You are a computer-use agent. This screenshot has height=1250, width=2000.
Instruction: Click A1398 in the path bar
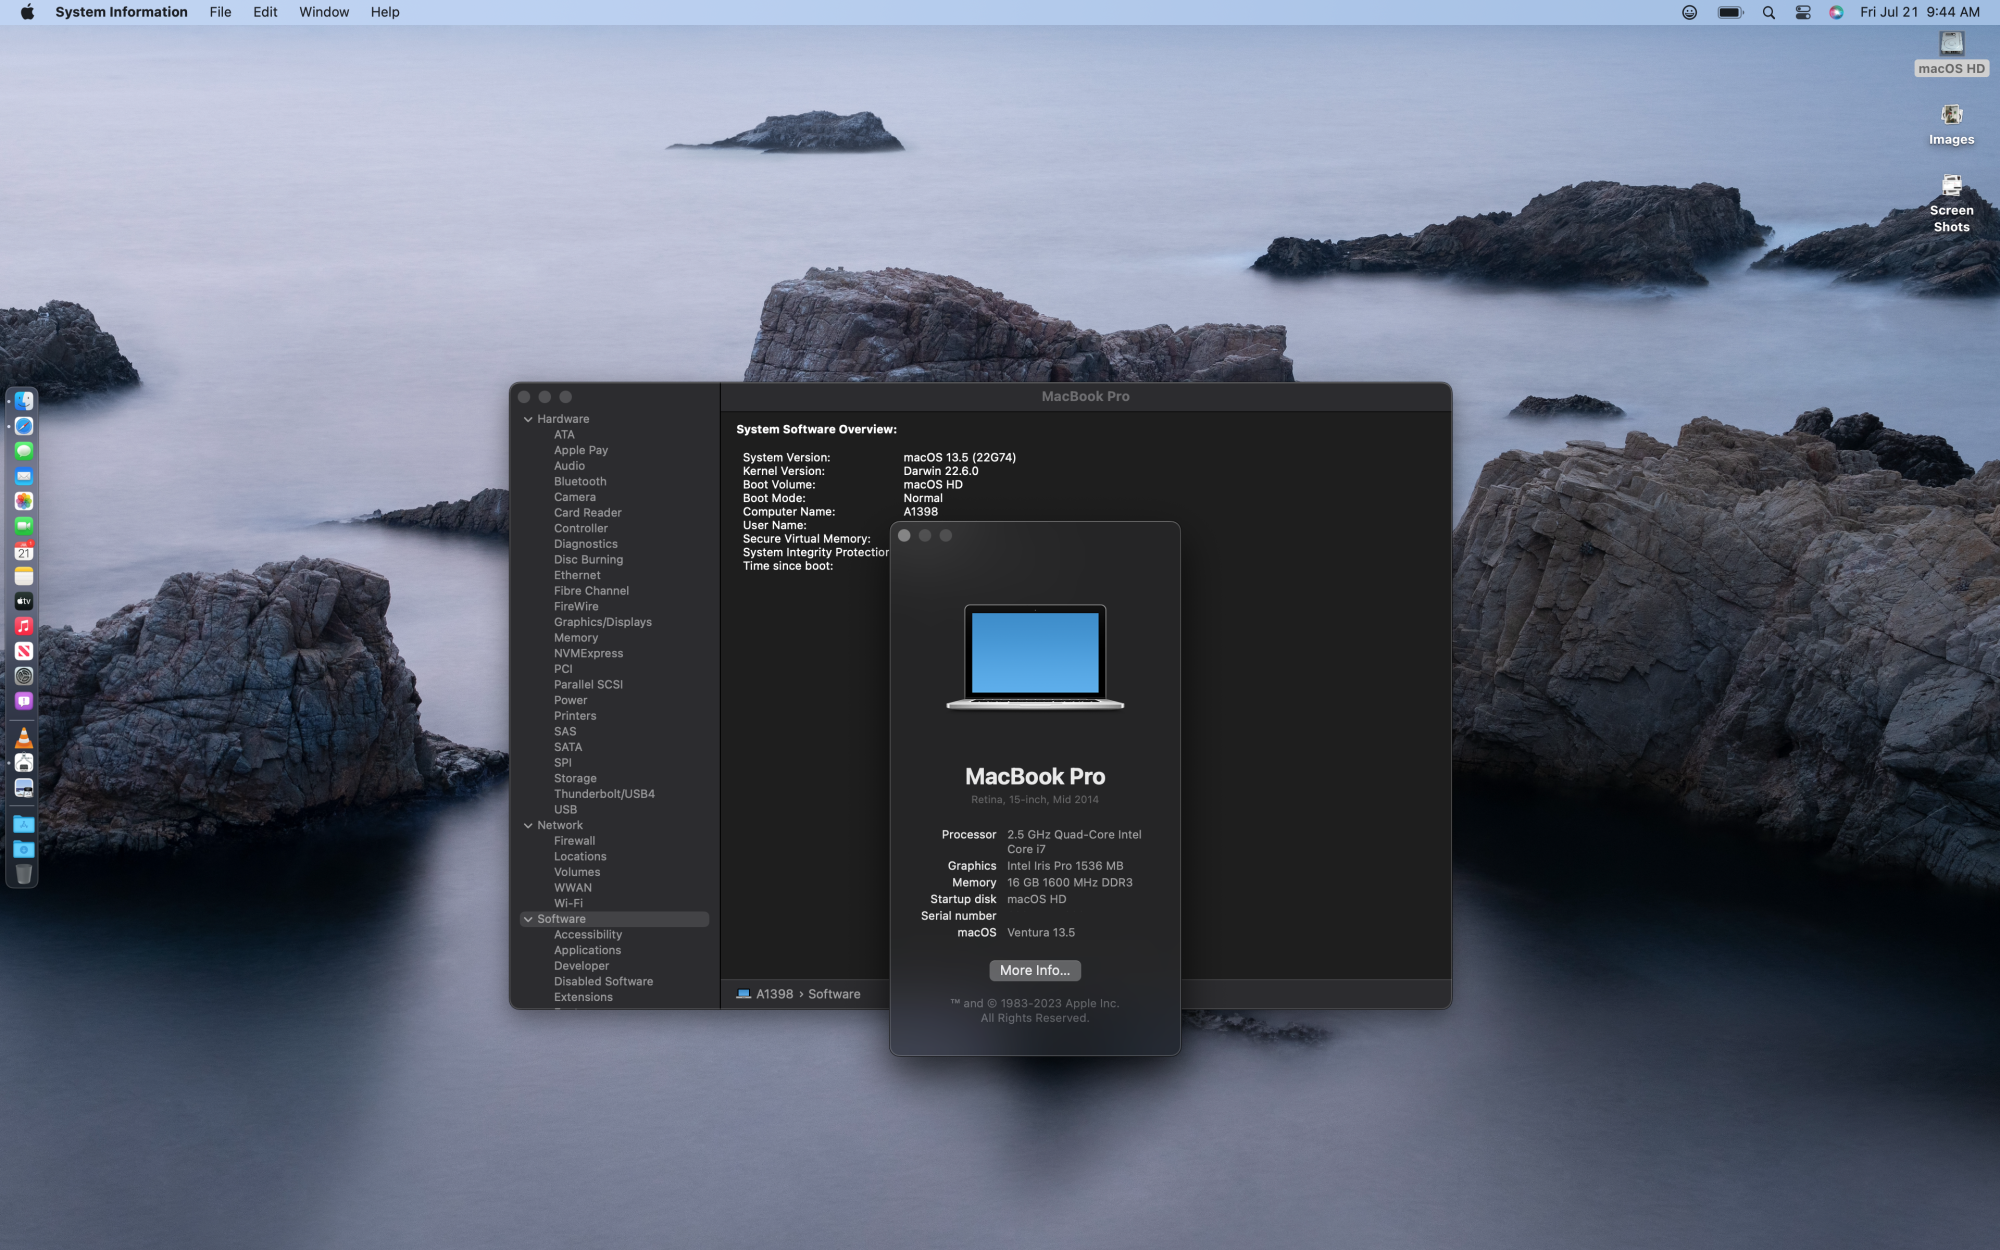click(x=773, y=994)
